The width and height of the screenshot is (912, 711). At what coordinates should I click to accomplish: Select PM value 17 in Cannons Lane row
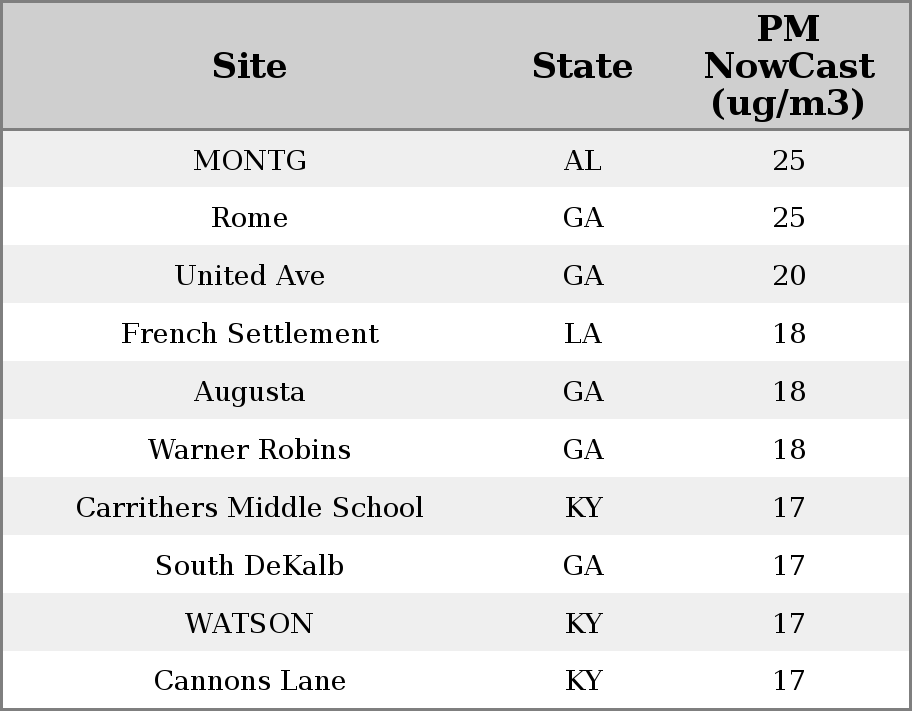[x=789, y=681]
